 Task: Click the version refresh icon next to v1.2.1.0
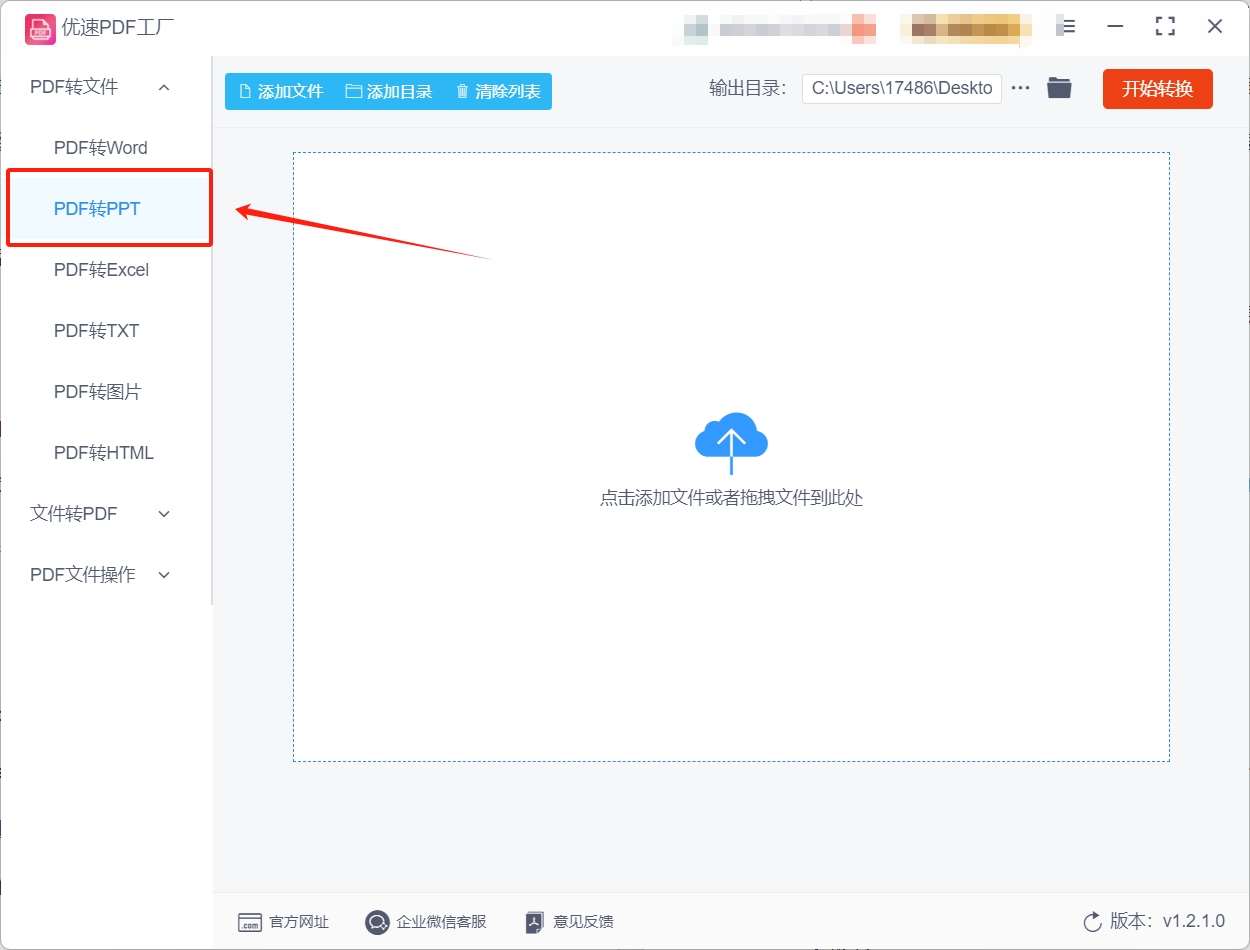(1090, 922)
